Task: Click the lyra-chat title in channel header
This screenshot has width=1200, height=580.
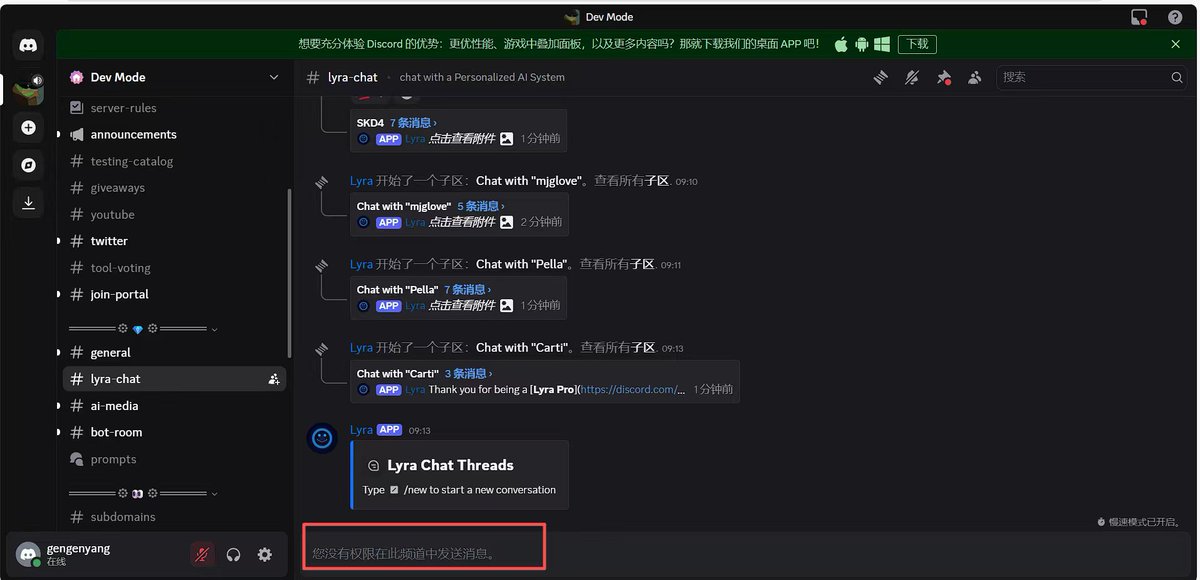Action: pyautogui.click(x=353, y=77)
